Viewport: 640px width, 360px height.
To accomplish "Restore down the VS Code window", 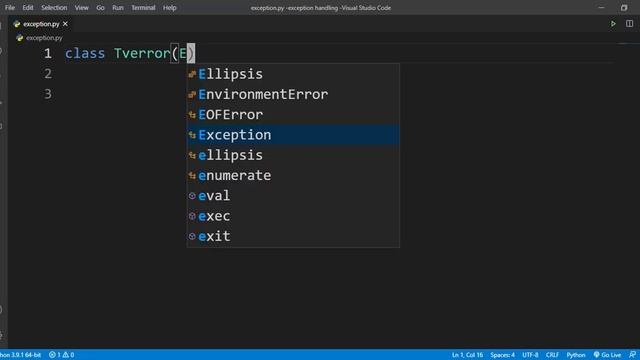I will click(624, 8).
